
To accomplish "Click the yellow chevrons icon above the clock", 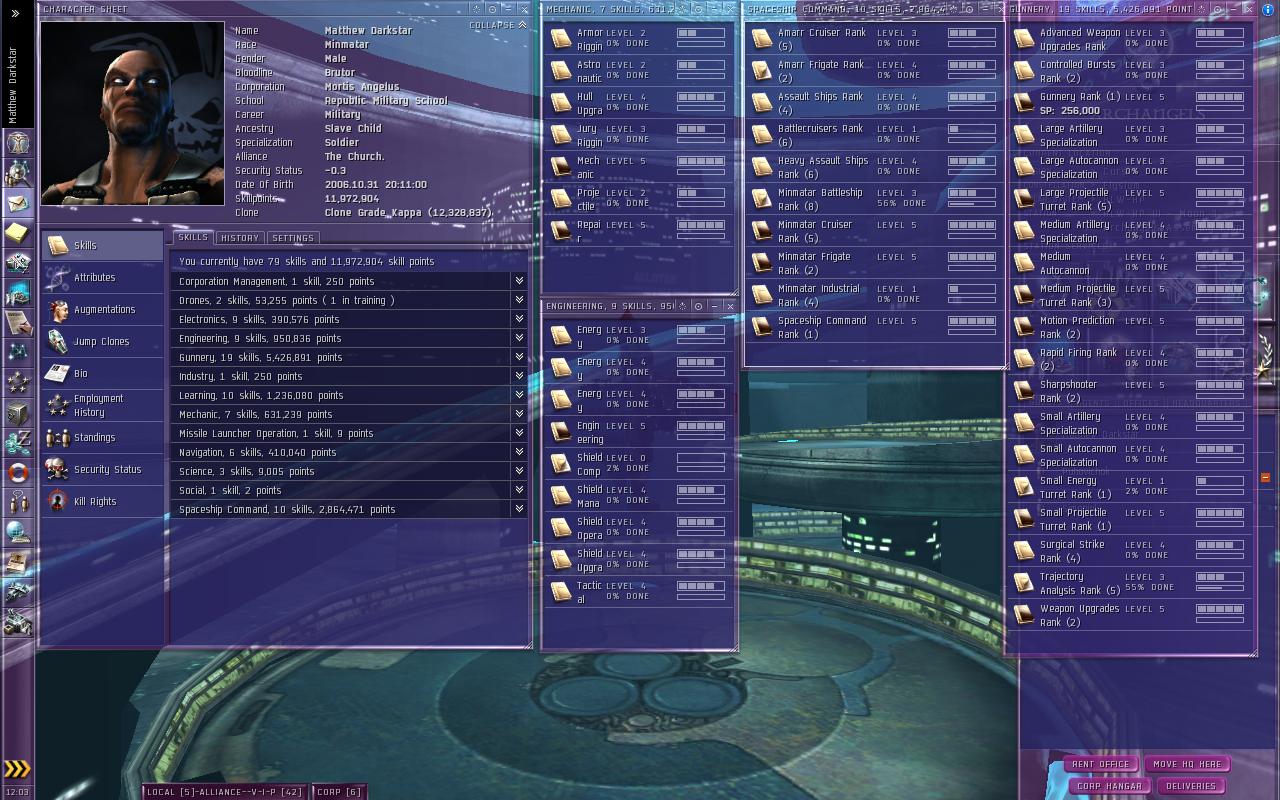I will click(x=17, y=769).
